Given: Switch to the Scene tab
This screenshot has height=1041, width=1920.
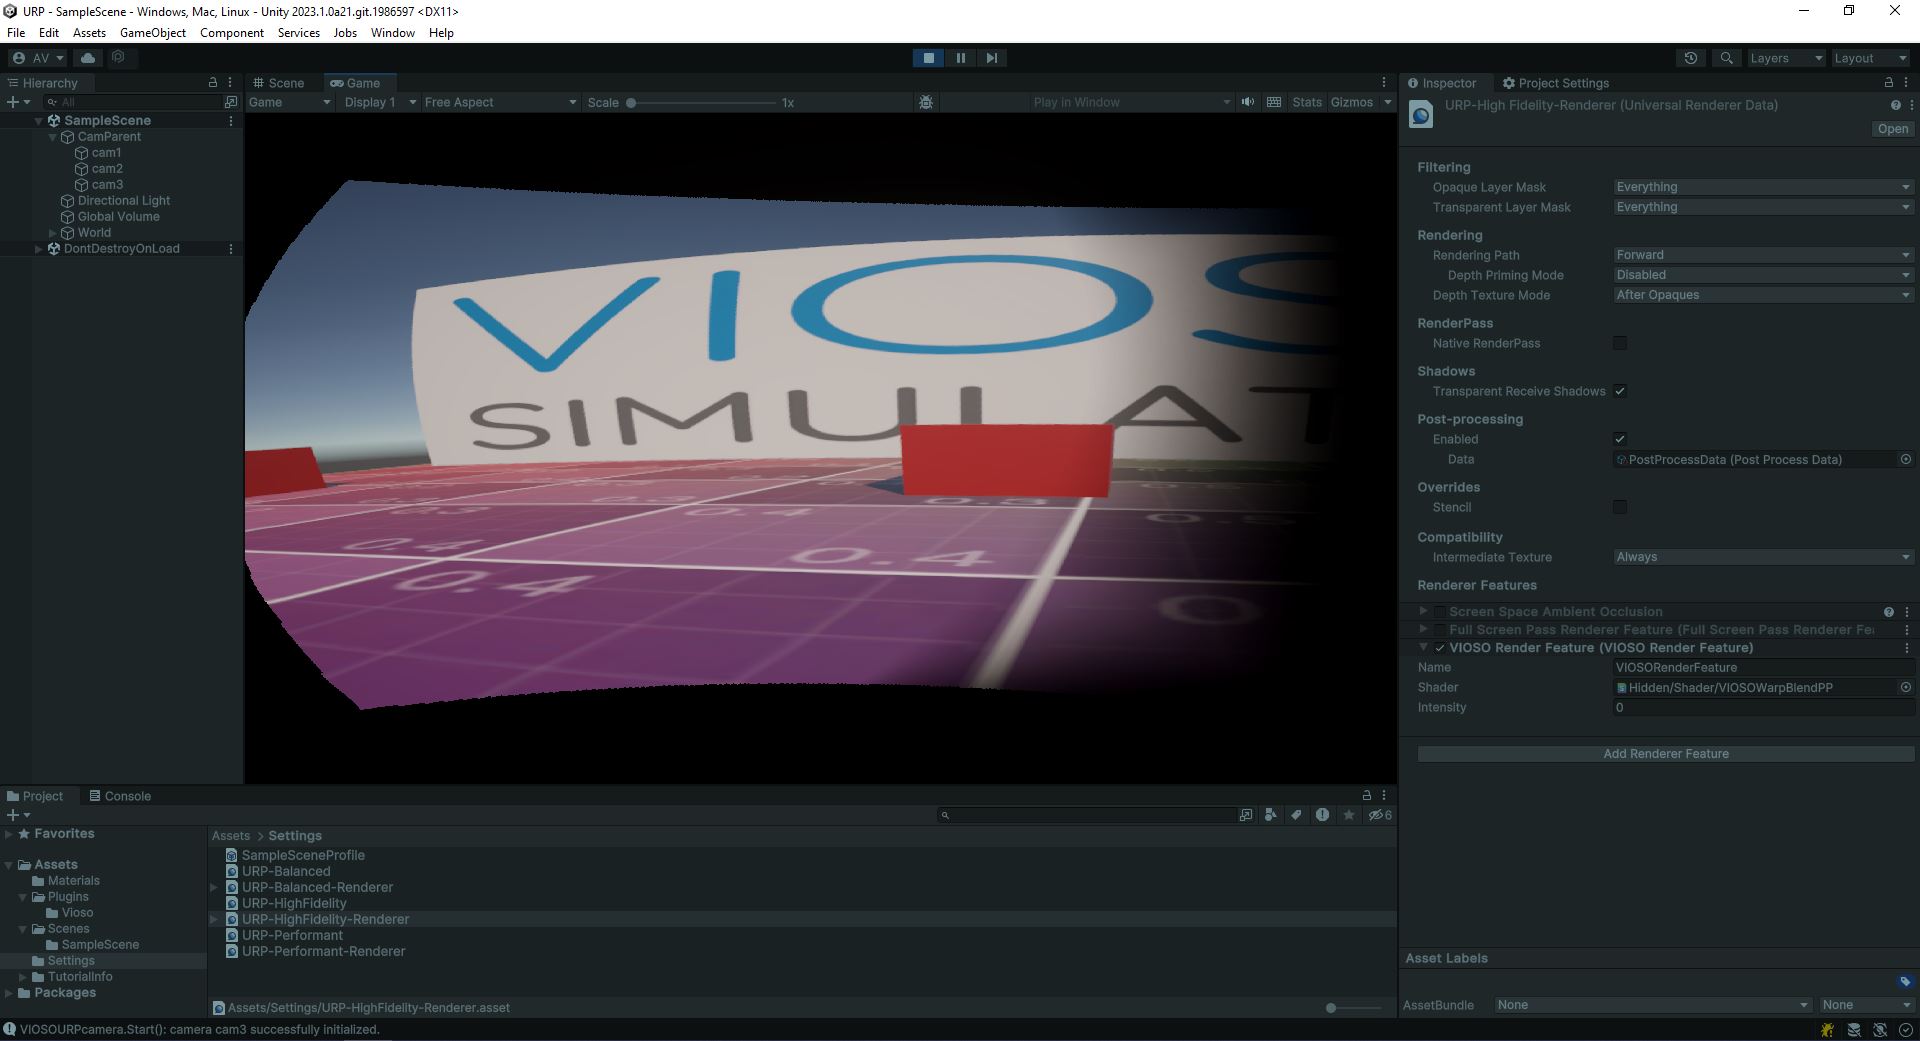Looking at the screenshot, I should (278, 83).
